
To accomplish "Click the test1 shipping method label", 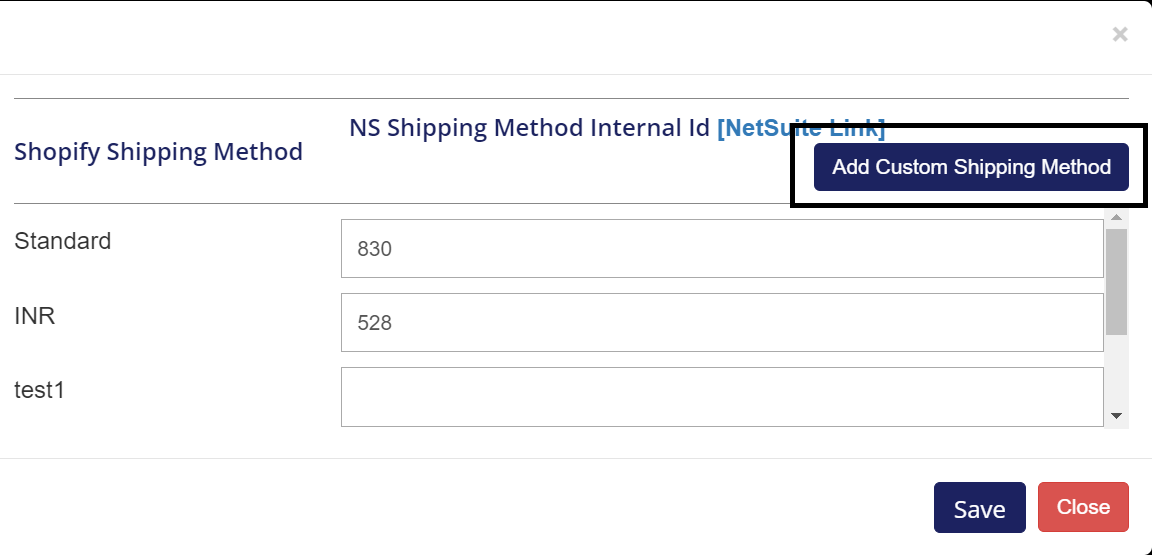I will (40, 390).
